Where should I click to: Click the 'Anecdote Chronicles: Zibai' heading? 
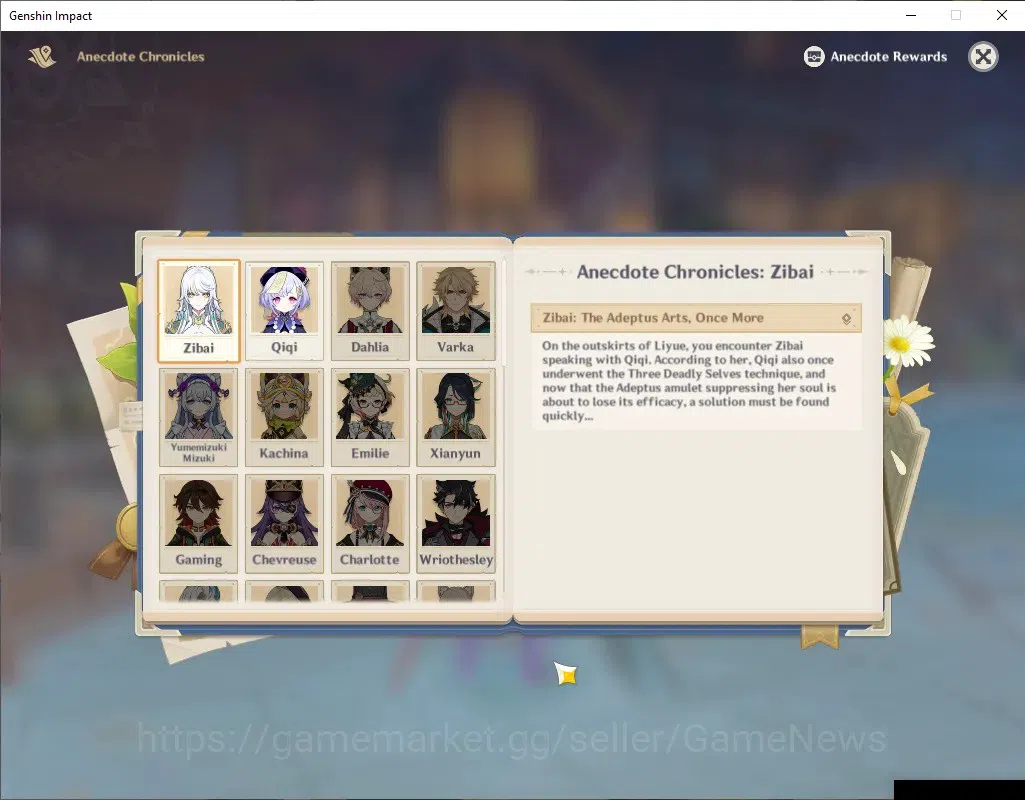click(x=696, y=272)
